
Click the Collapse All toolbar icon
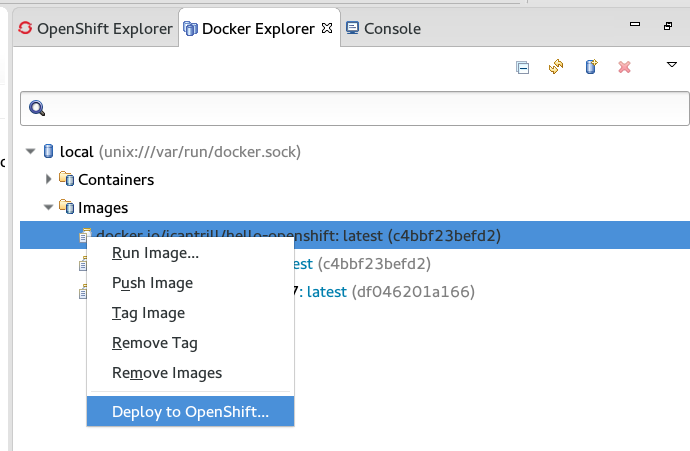coord(522,67)
